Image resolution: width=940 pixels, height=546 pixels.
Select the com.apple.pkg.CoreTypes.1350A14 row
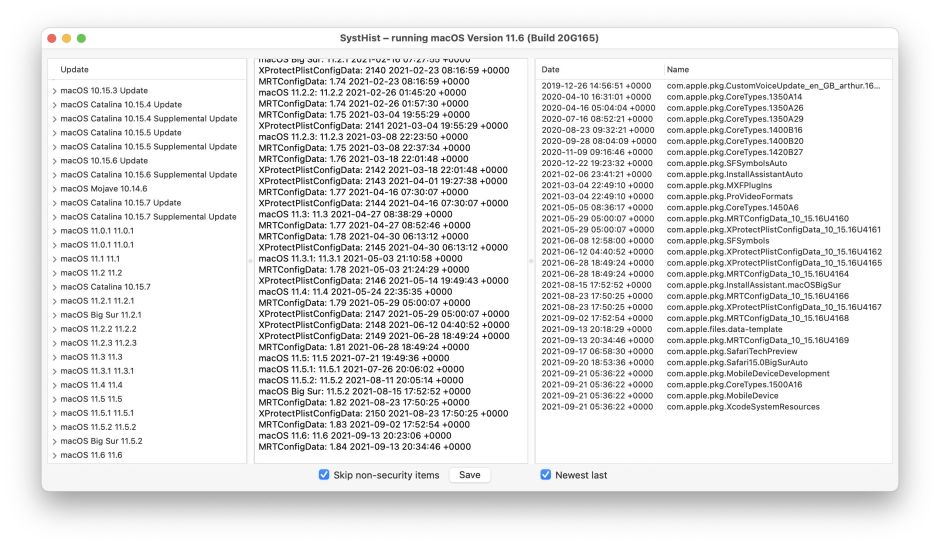[711, 96]
